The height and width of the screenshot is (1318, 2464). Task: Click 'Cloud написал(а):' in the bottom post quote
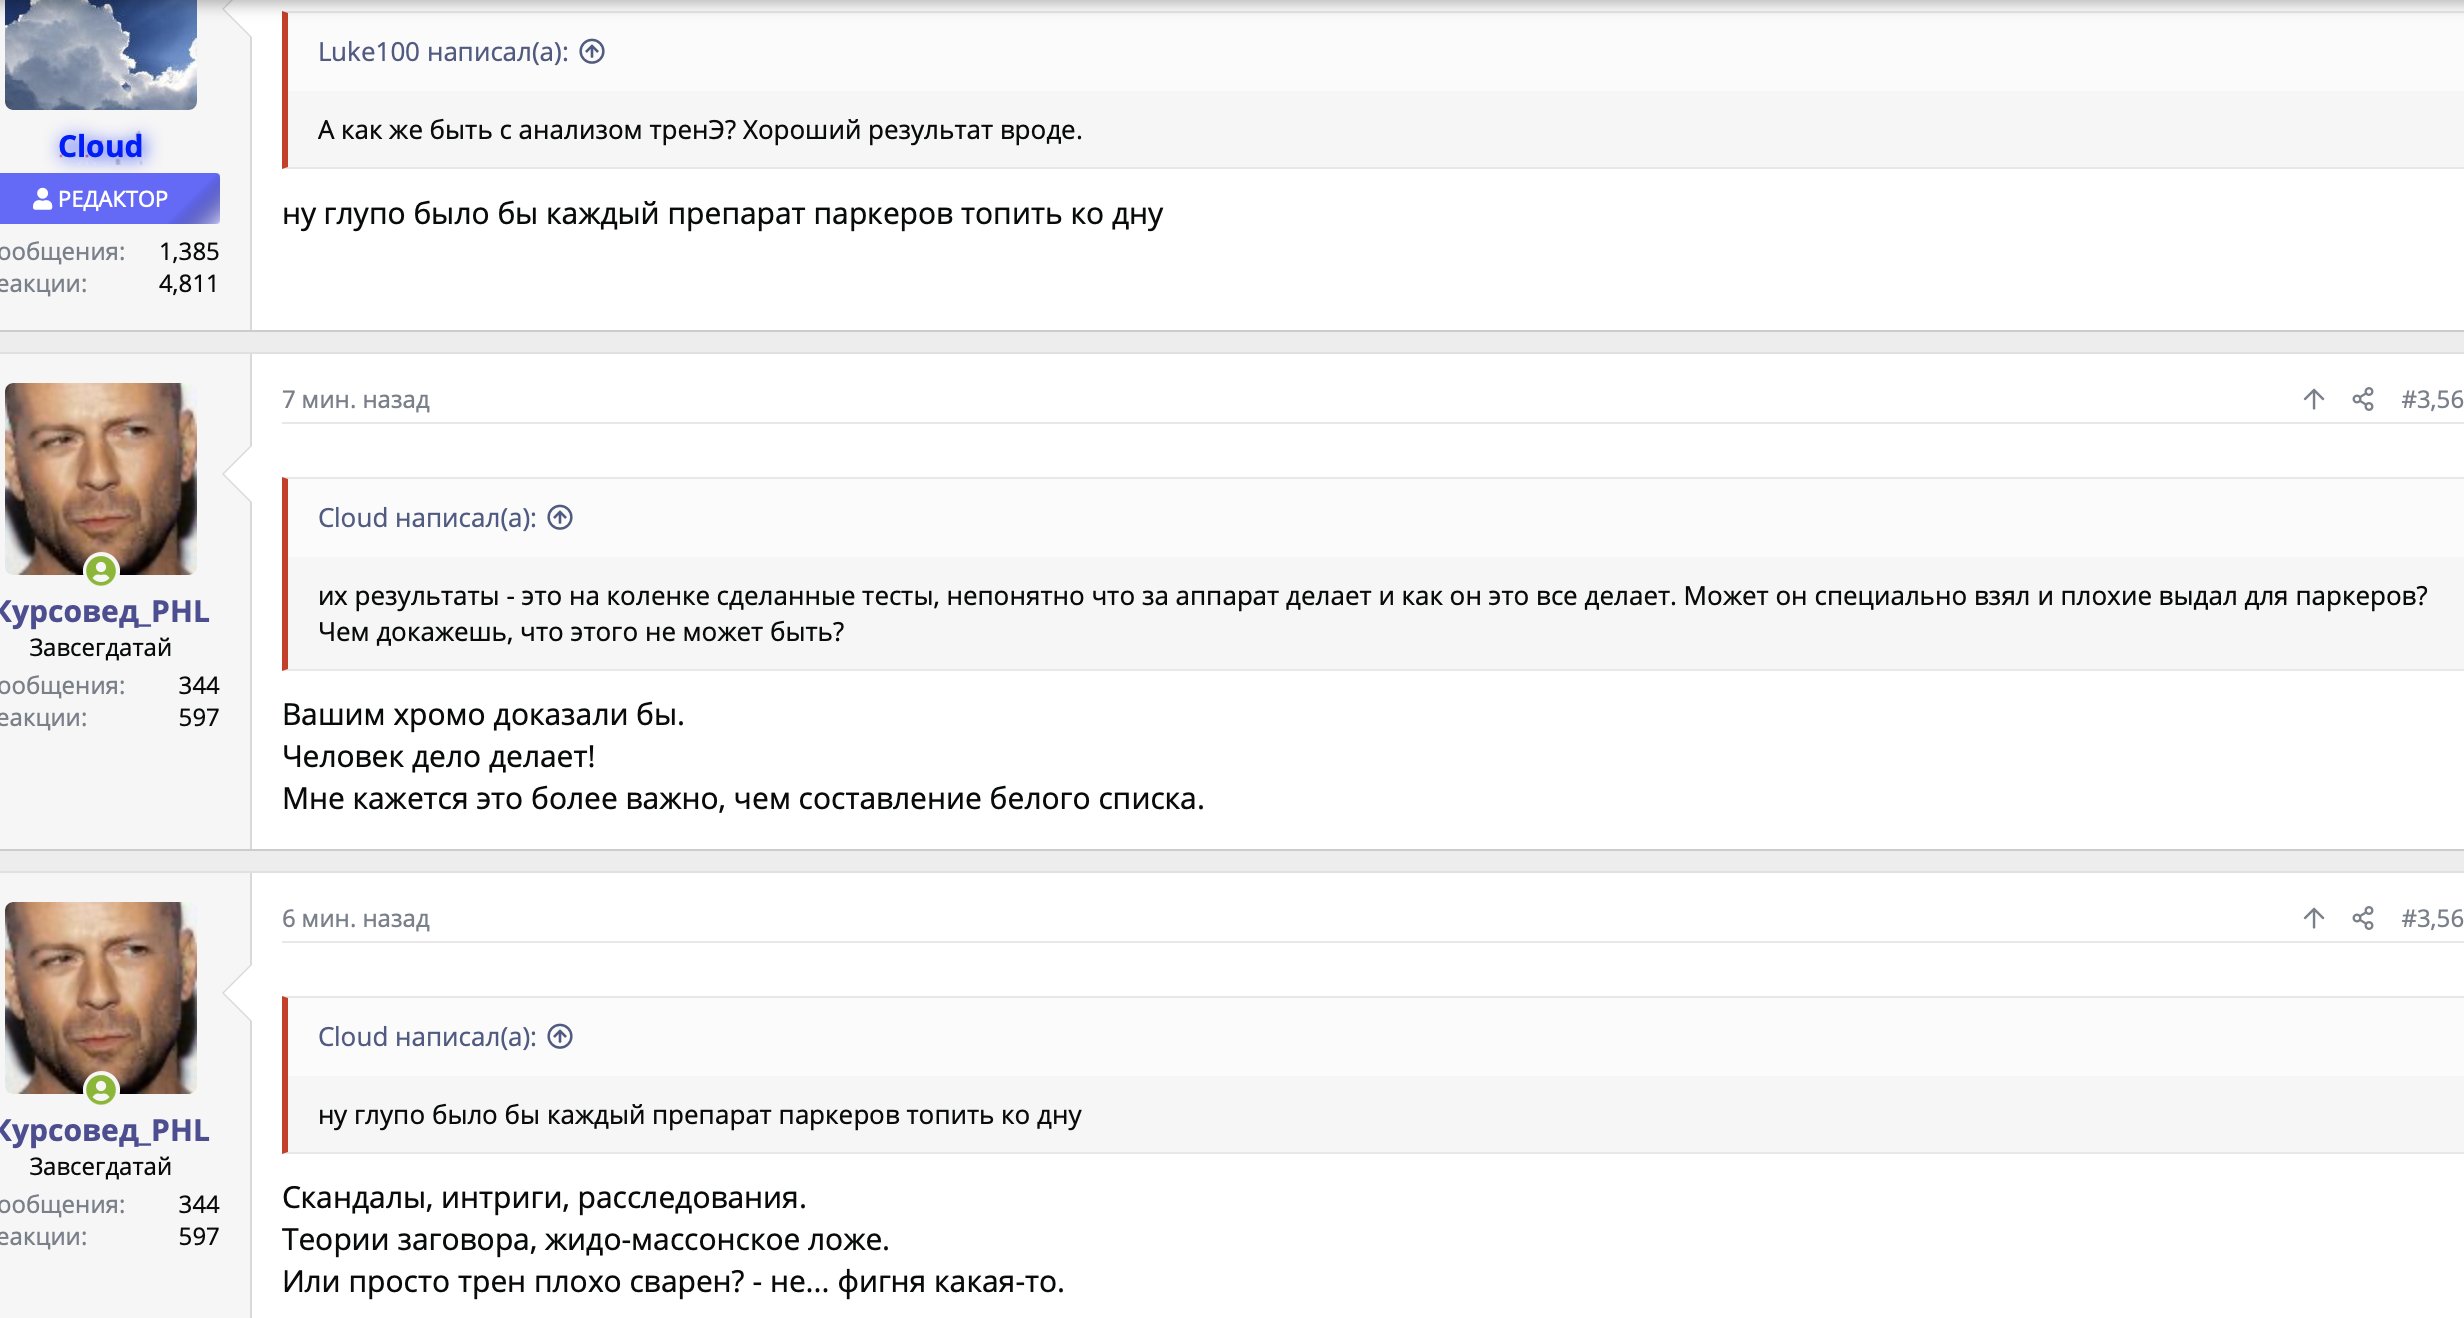tap(426, 1036)
